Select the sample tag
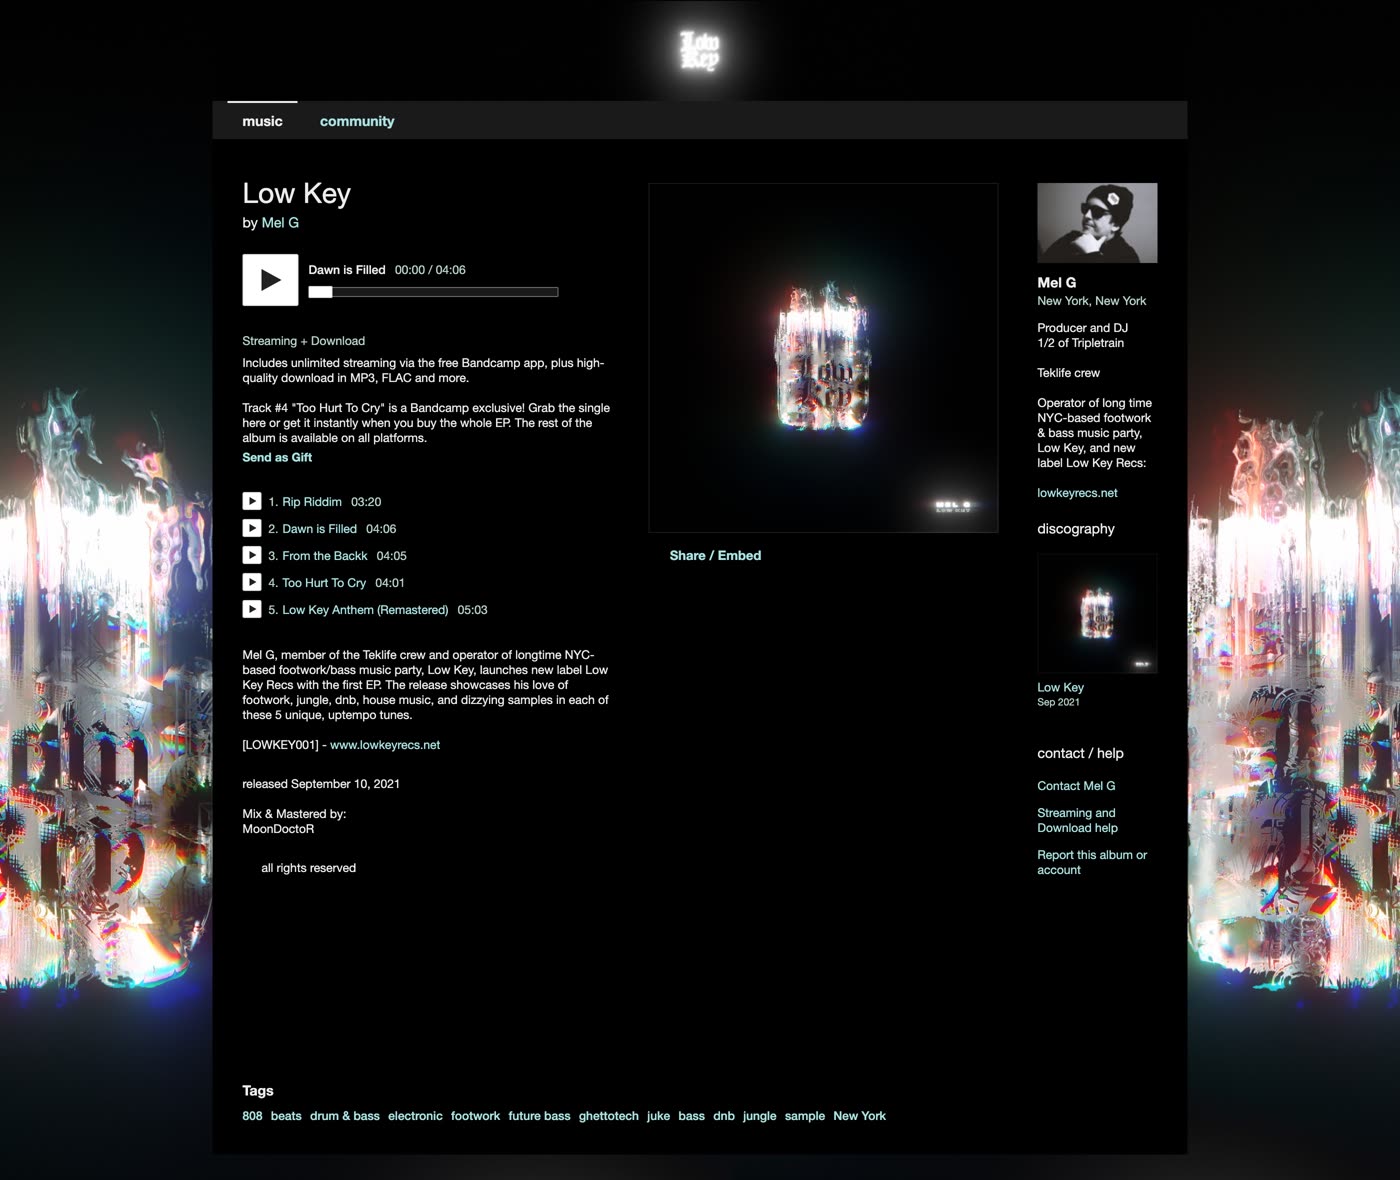 (x=805, y=1116)
